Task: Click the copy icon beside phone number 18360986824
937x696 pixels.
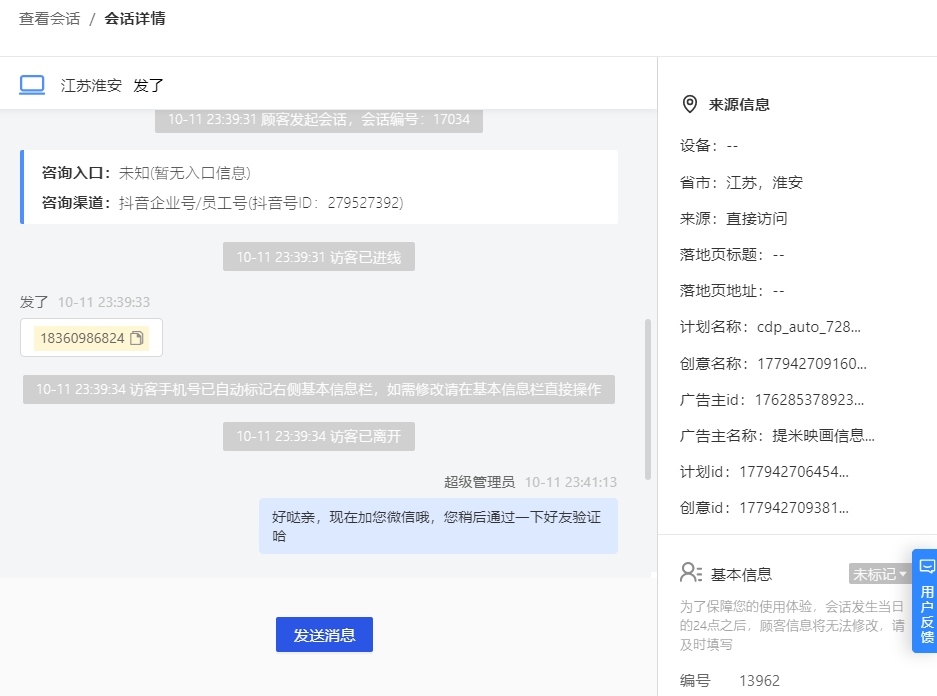Action: pyautogui.click(x=137, y=338)
